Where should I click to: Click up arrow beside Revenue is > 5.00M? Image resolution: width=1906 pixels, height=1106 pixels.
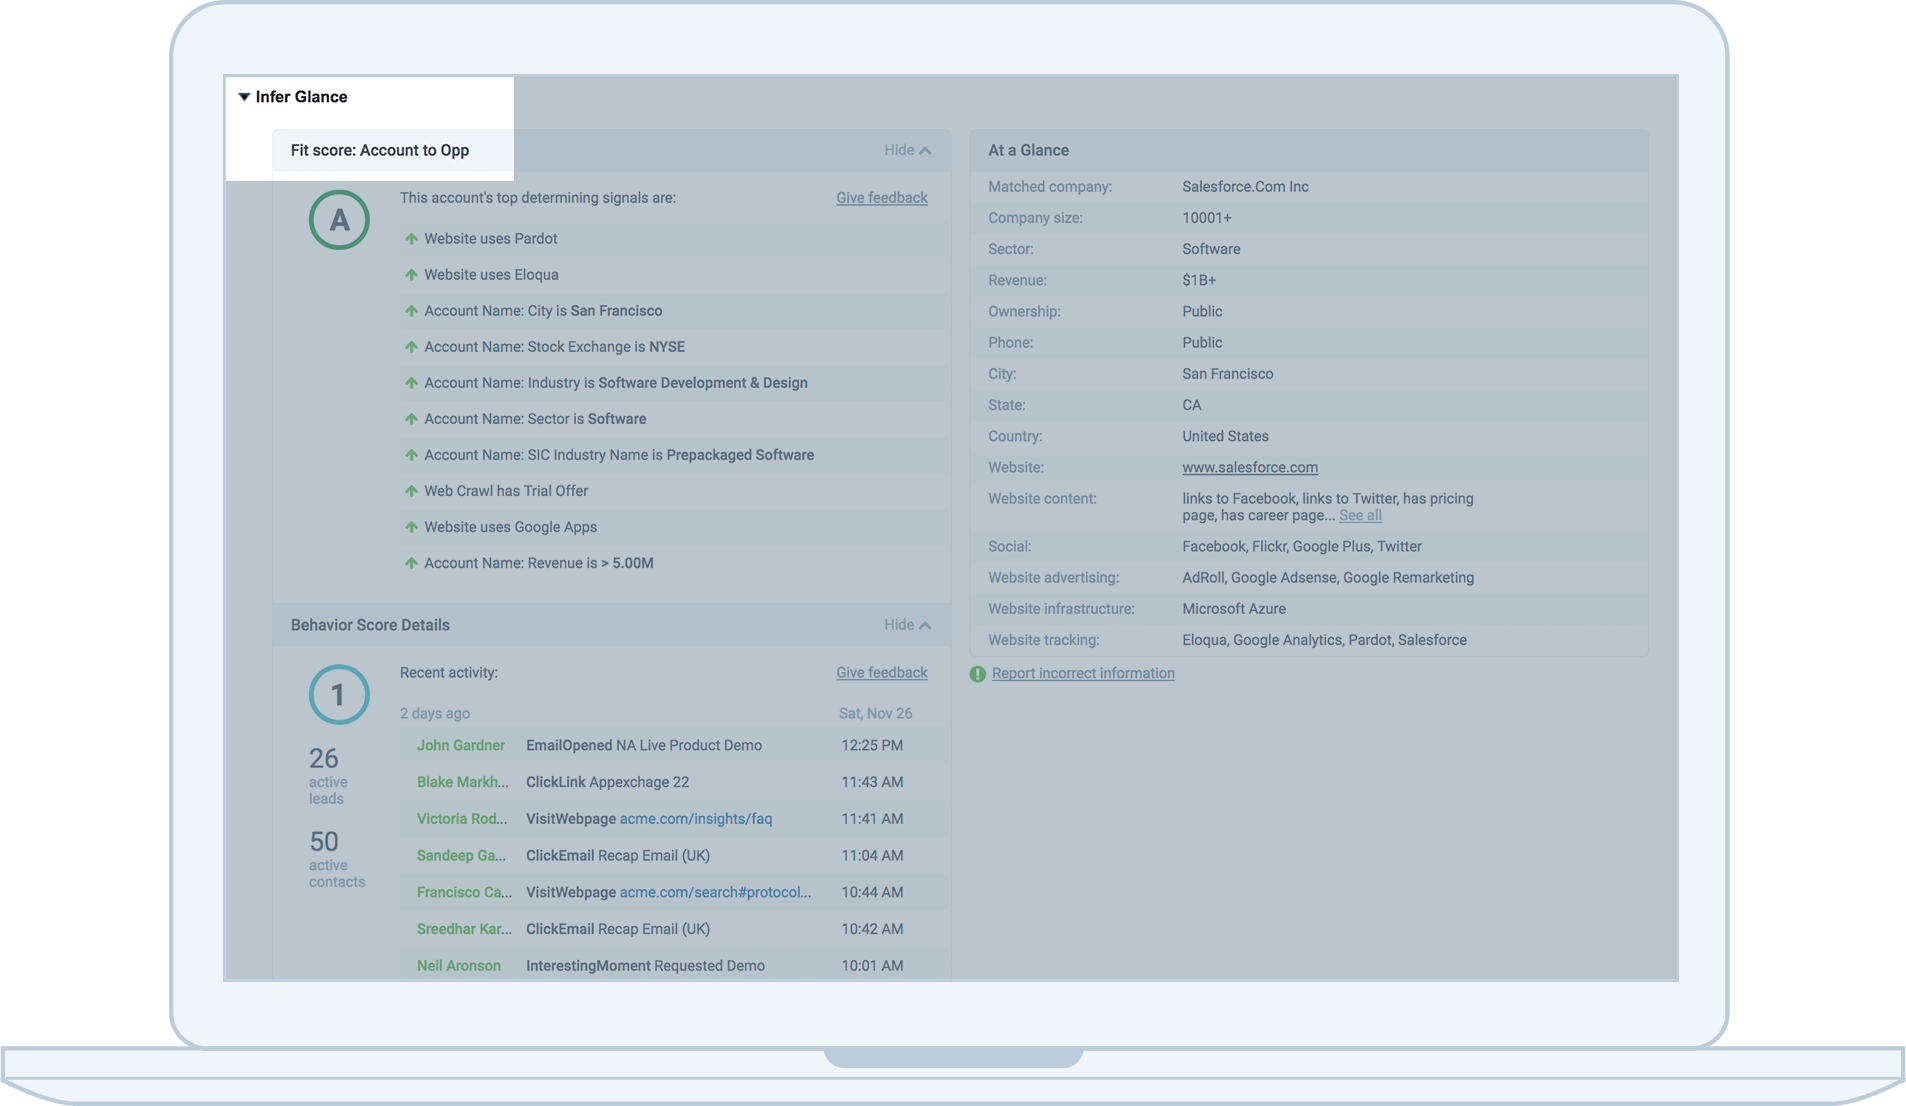coord(411,563)
